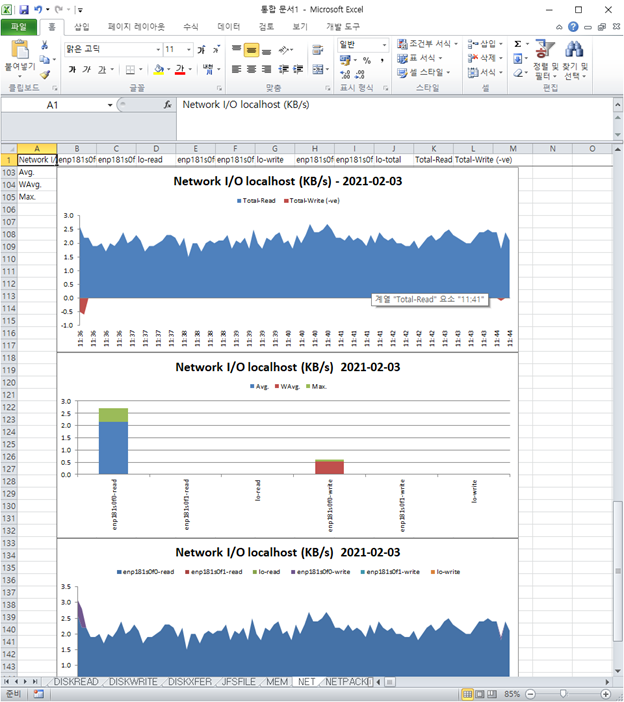
Task: Open 정렬 및 필터 sort and filter
Action: click(546, 60)
